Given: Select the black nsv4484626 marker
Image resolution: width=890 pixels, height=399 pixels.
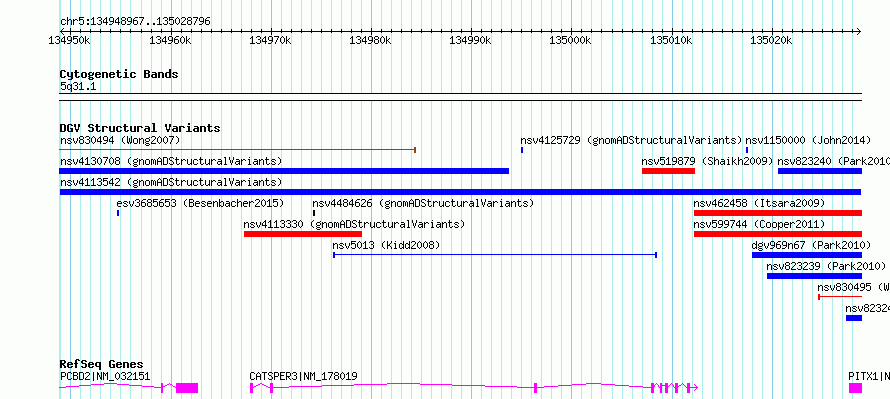Looking at the screenshot, I should (313, 213).
